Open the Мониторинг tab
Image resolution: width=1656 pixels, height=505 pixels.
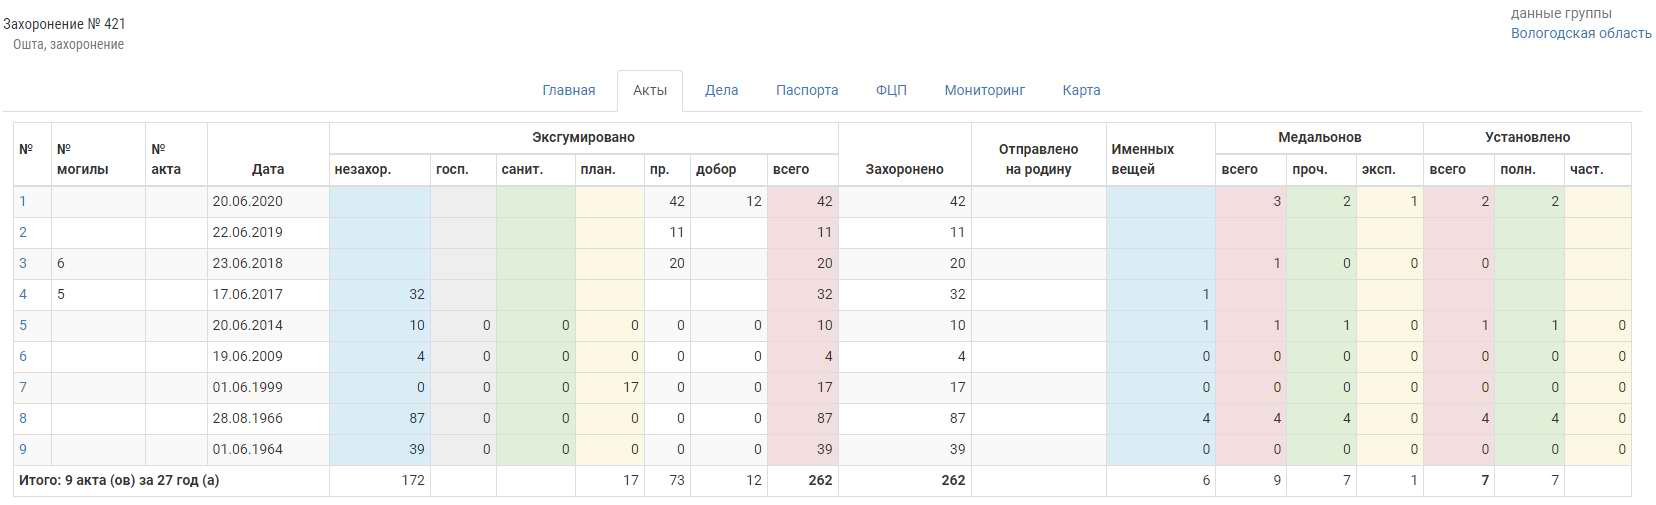click(984, 90)
